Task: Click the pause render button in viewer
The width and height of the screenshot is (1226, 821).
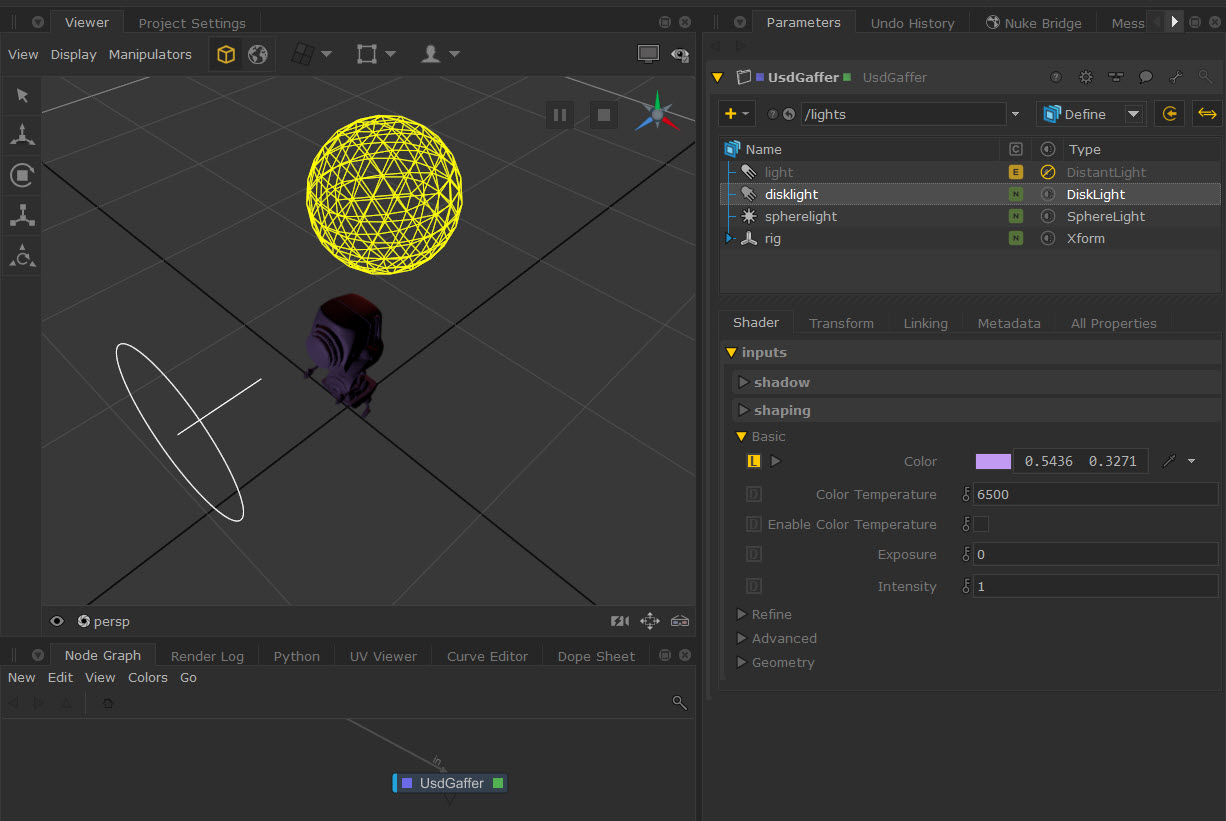Action: pos(560,115)
